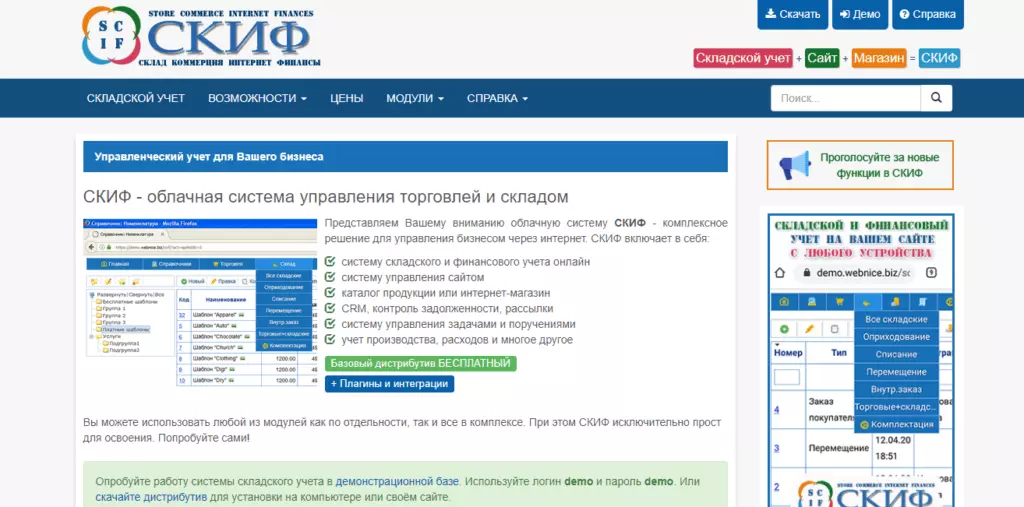
Task: Click the orange Магазин badge
Action: point(880,58)
